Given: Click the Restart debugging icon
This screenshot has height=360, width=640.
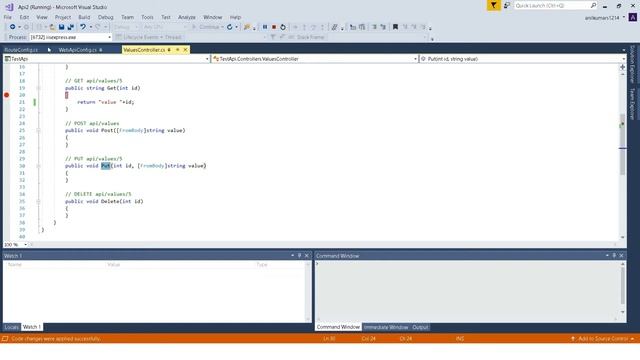Looking at the screenshot, I should (x=283, y=27).
